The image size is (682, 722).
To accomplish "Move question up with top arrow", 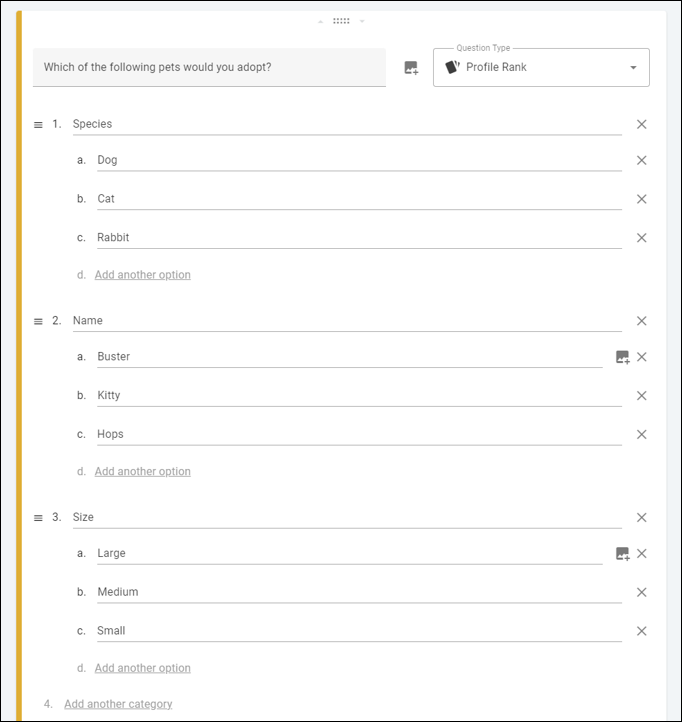I will (321, 21).
